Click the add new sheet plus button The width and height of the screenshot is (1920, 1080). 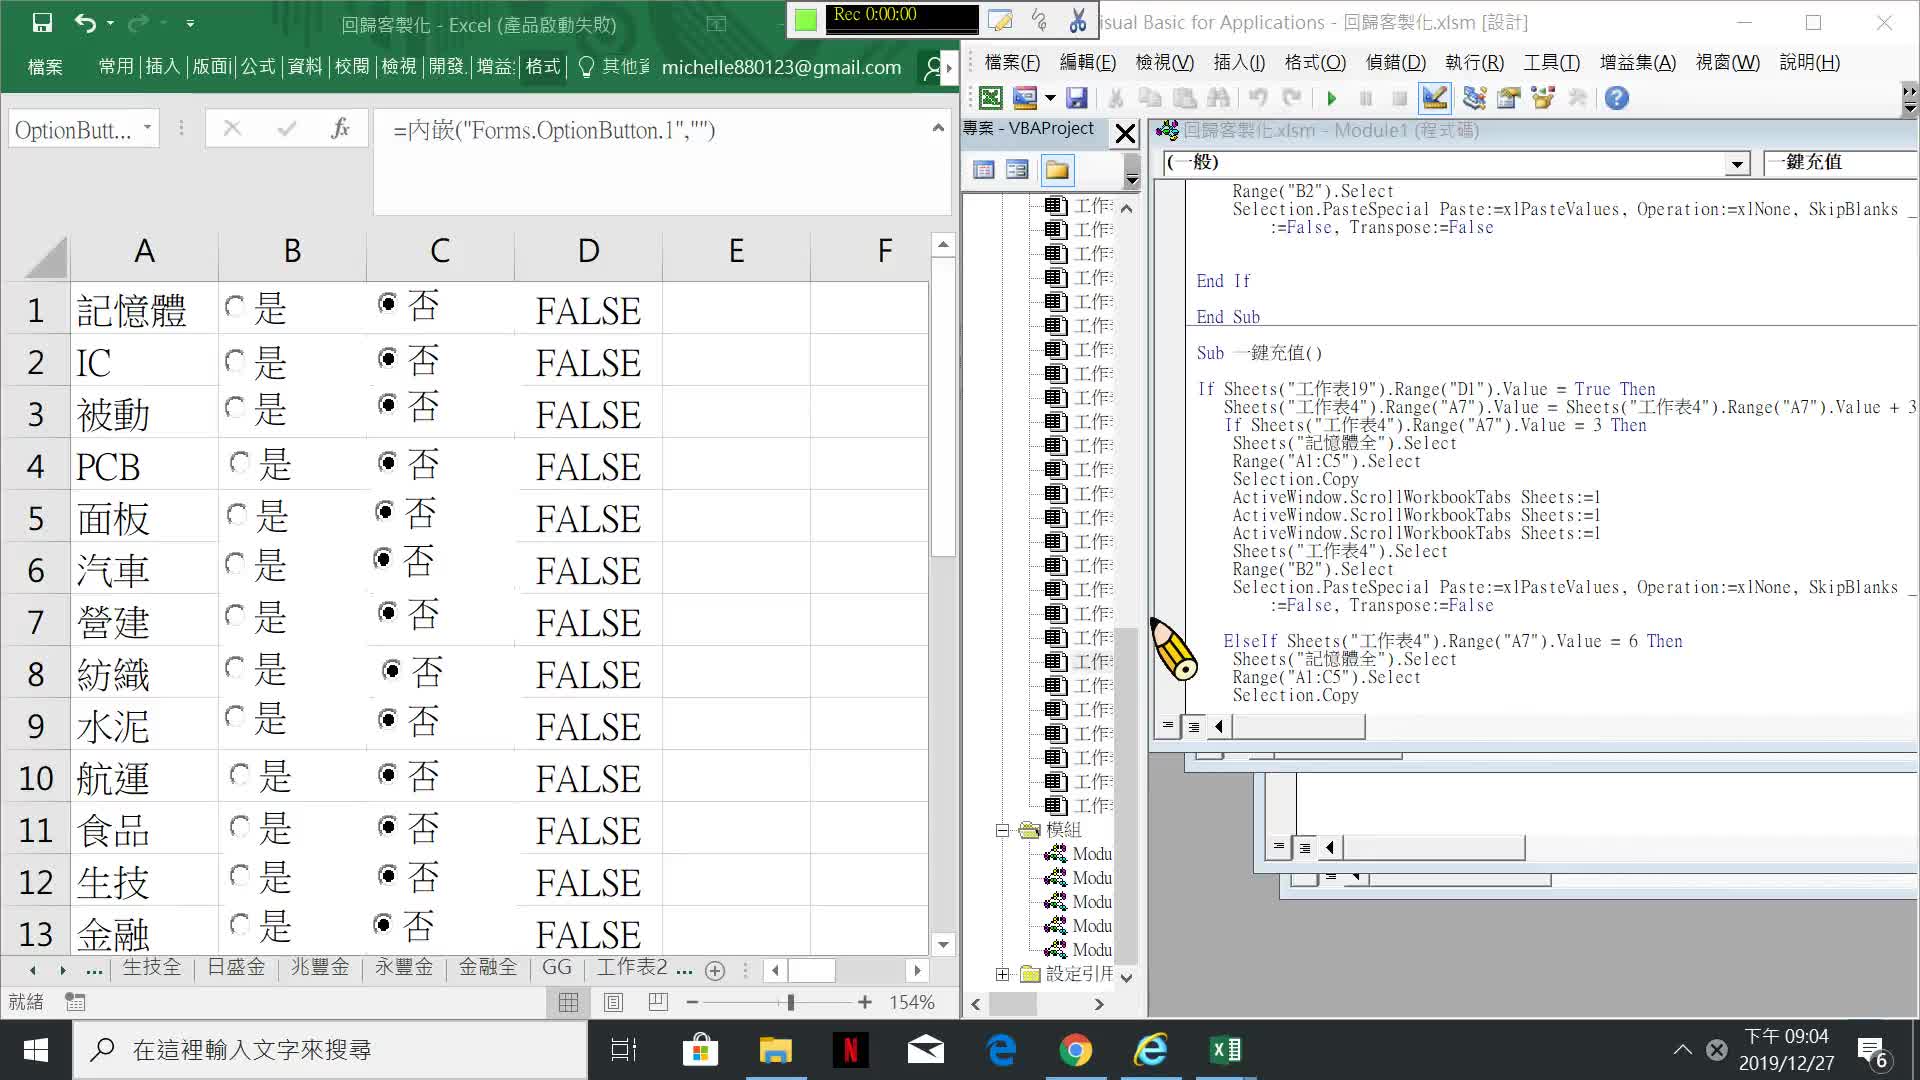click(714, 970)
